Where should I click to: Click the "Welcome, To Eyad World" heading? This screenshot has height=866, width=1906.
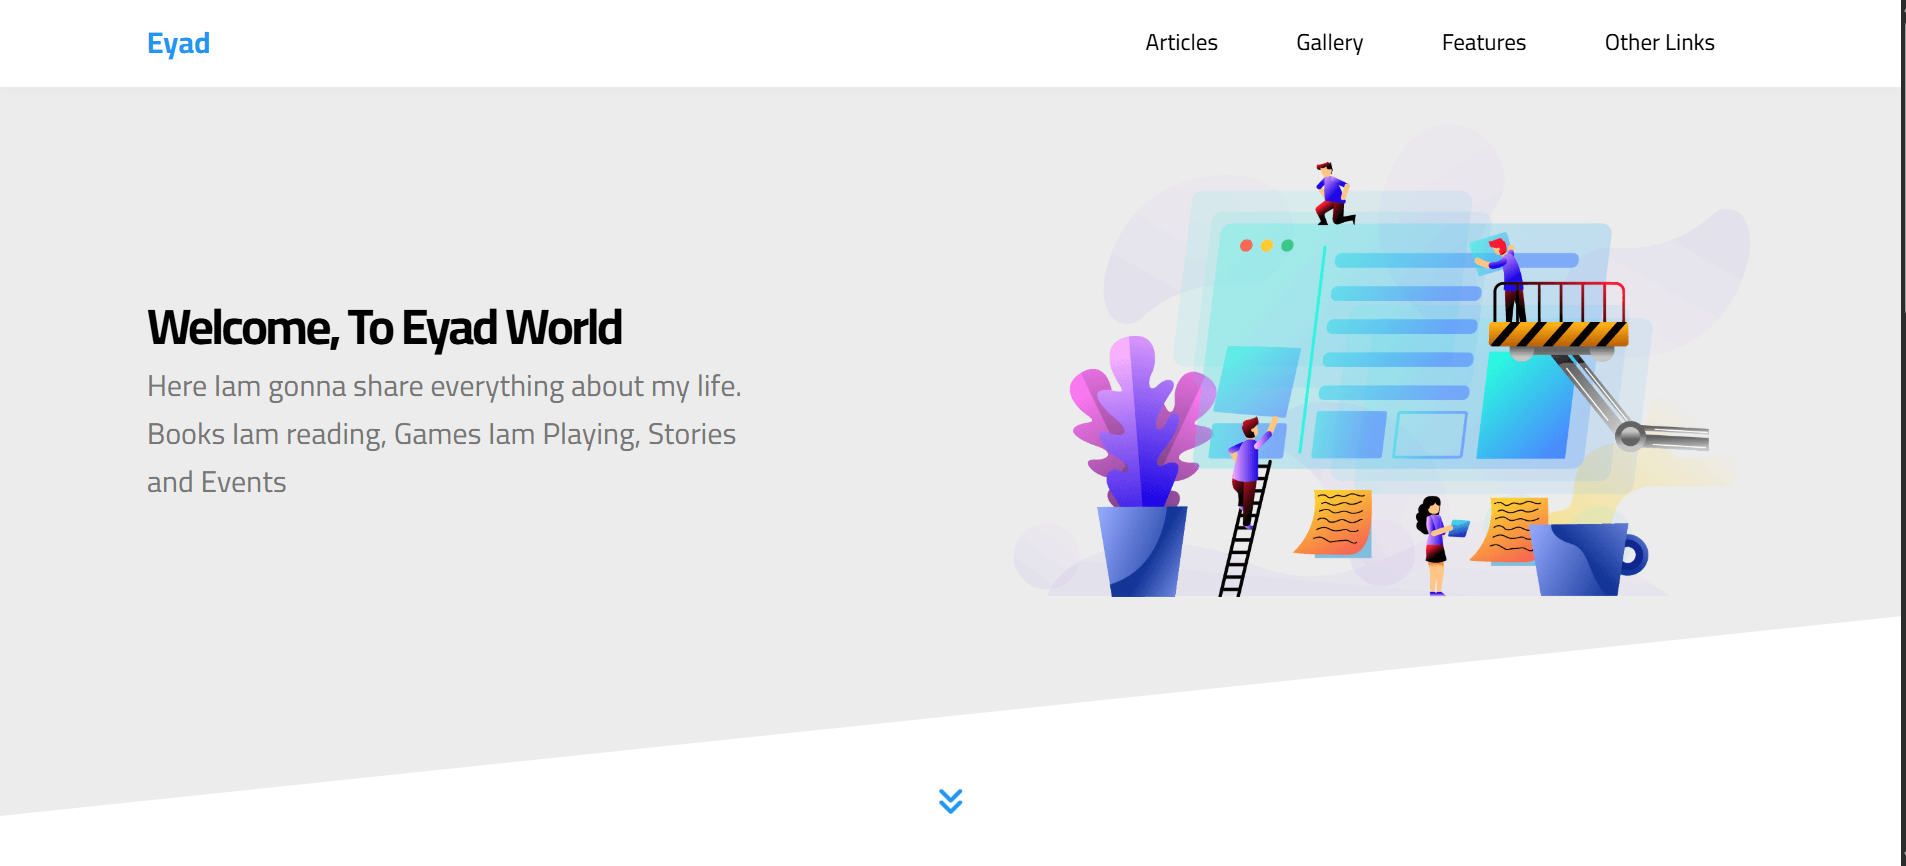coord(384,328)
